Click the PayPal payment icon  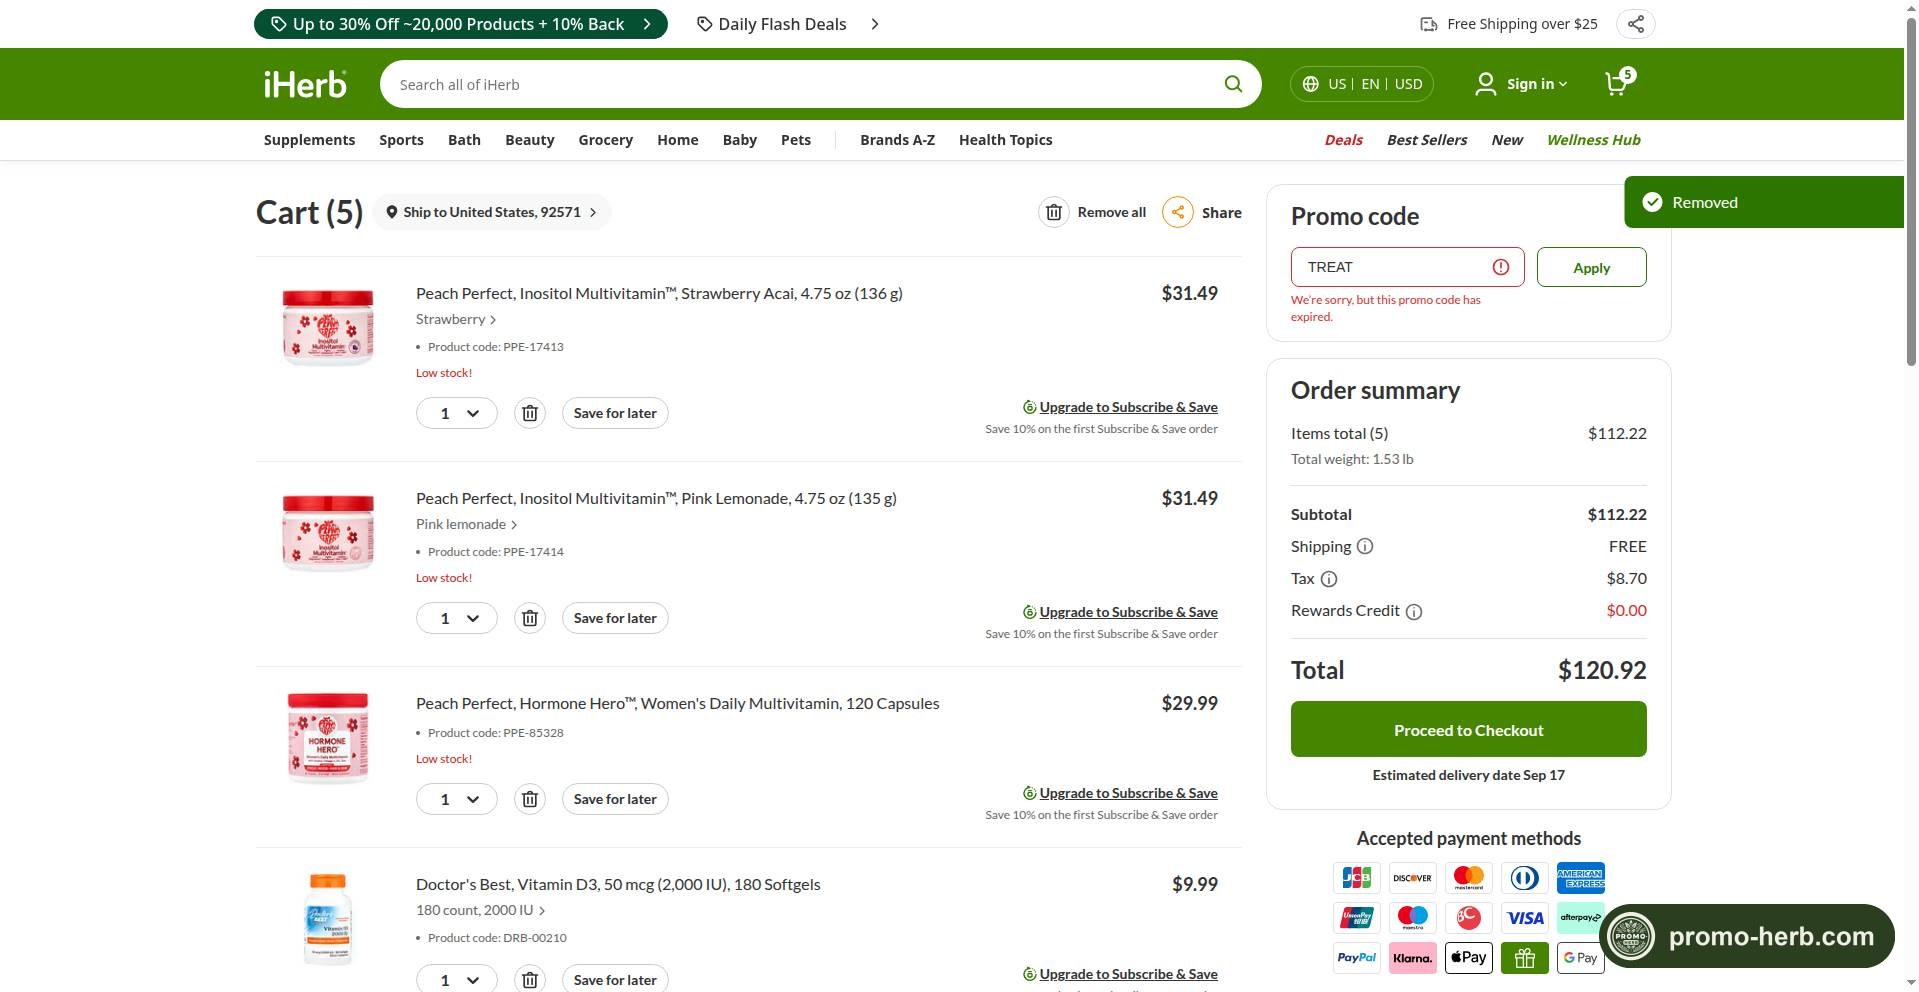(x=1357, y=958)
